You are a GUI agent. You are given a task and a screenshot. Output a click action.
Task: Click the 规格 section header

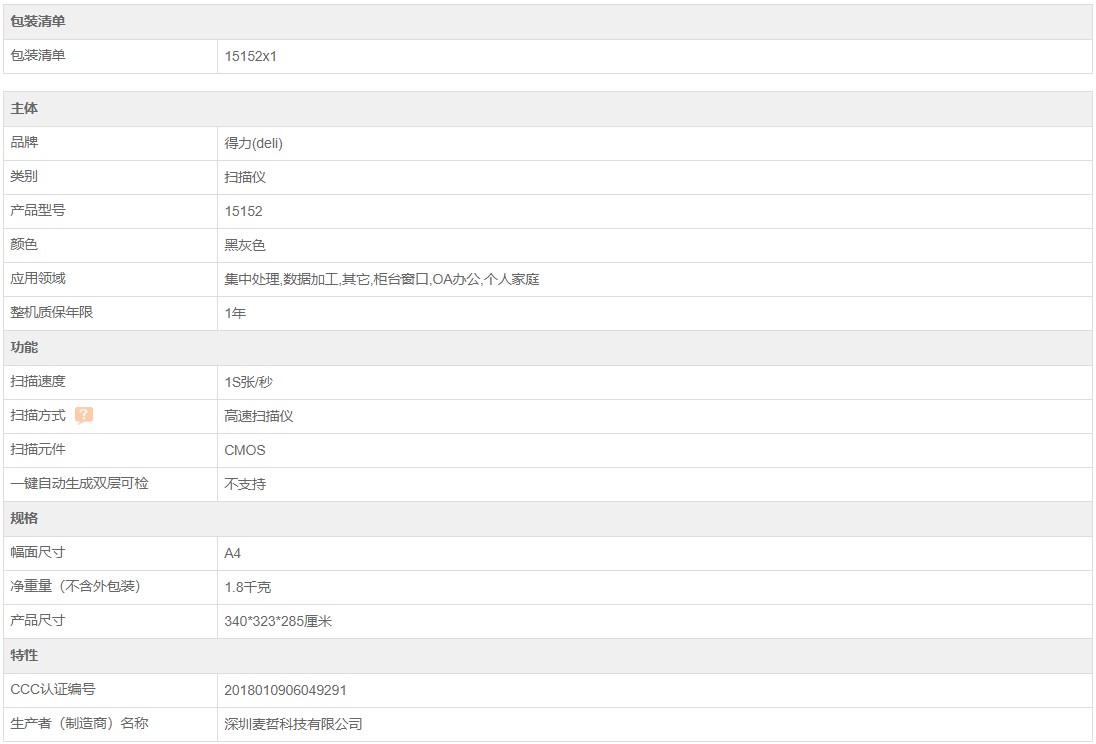point(24,519)
